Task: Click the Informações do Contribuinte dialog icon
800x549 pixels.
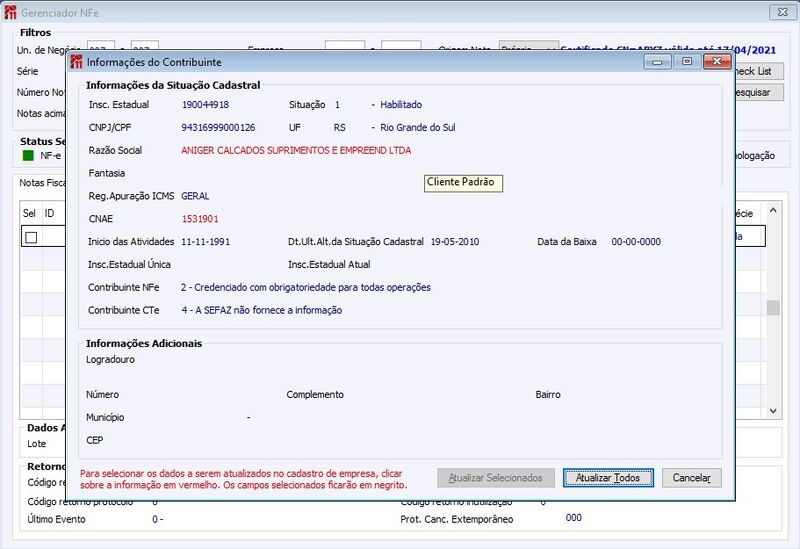Action: coord(77,62)
